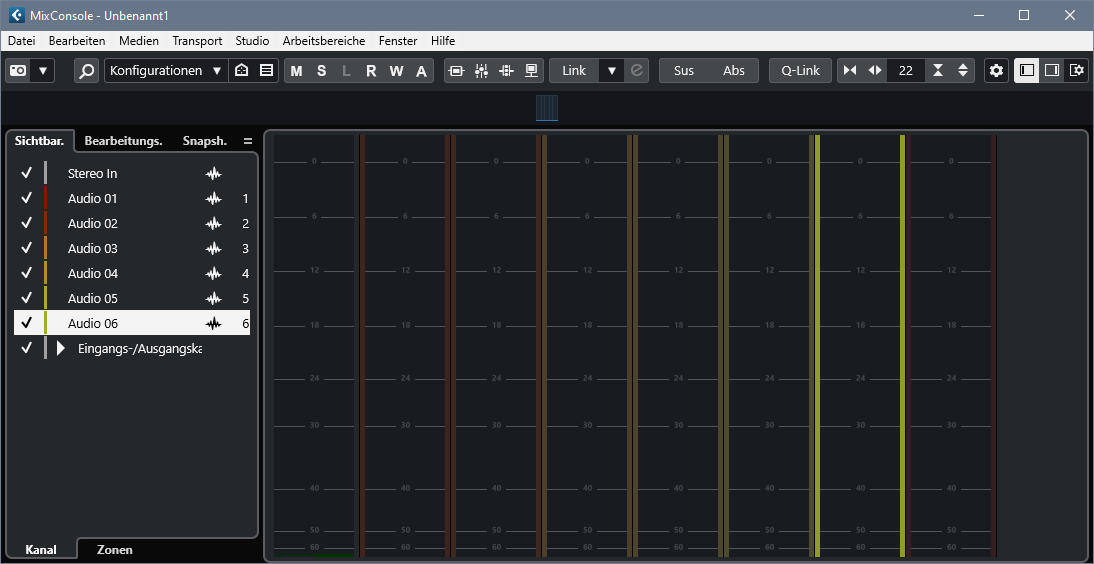Expand the Eingangs-/Ausgangskanäle folder triangle
1094x564 pixels.
(x=61, y=348)
